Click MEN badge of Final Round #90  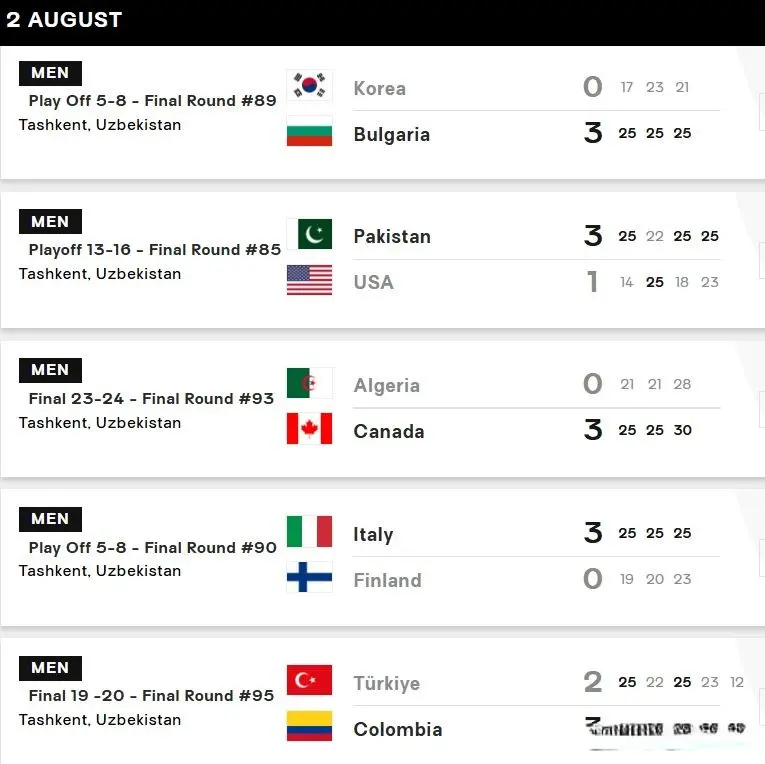50,519
